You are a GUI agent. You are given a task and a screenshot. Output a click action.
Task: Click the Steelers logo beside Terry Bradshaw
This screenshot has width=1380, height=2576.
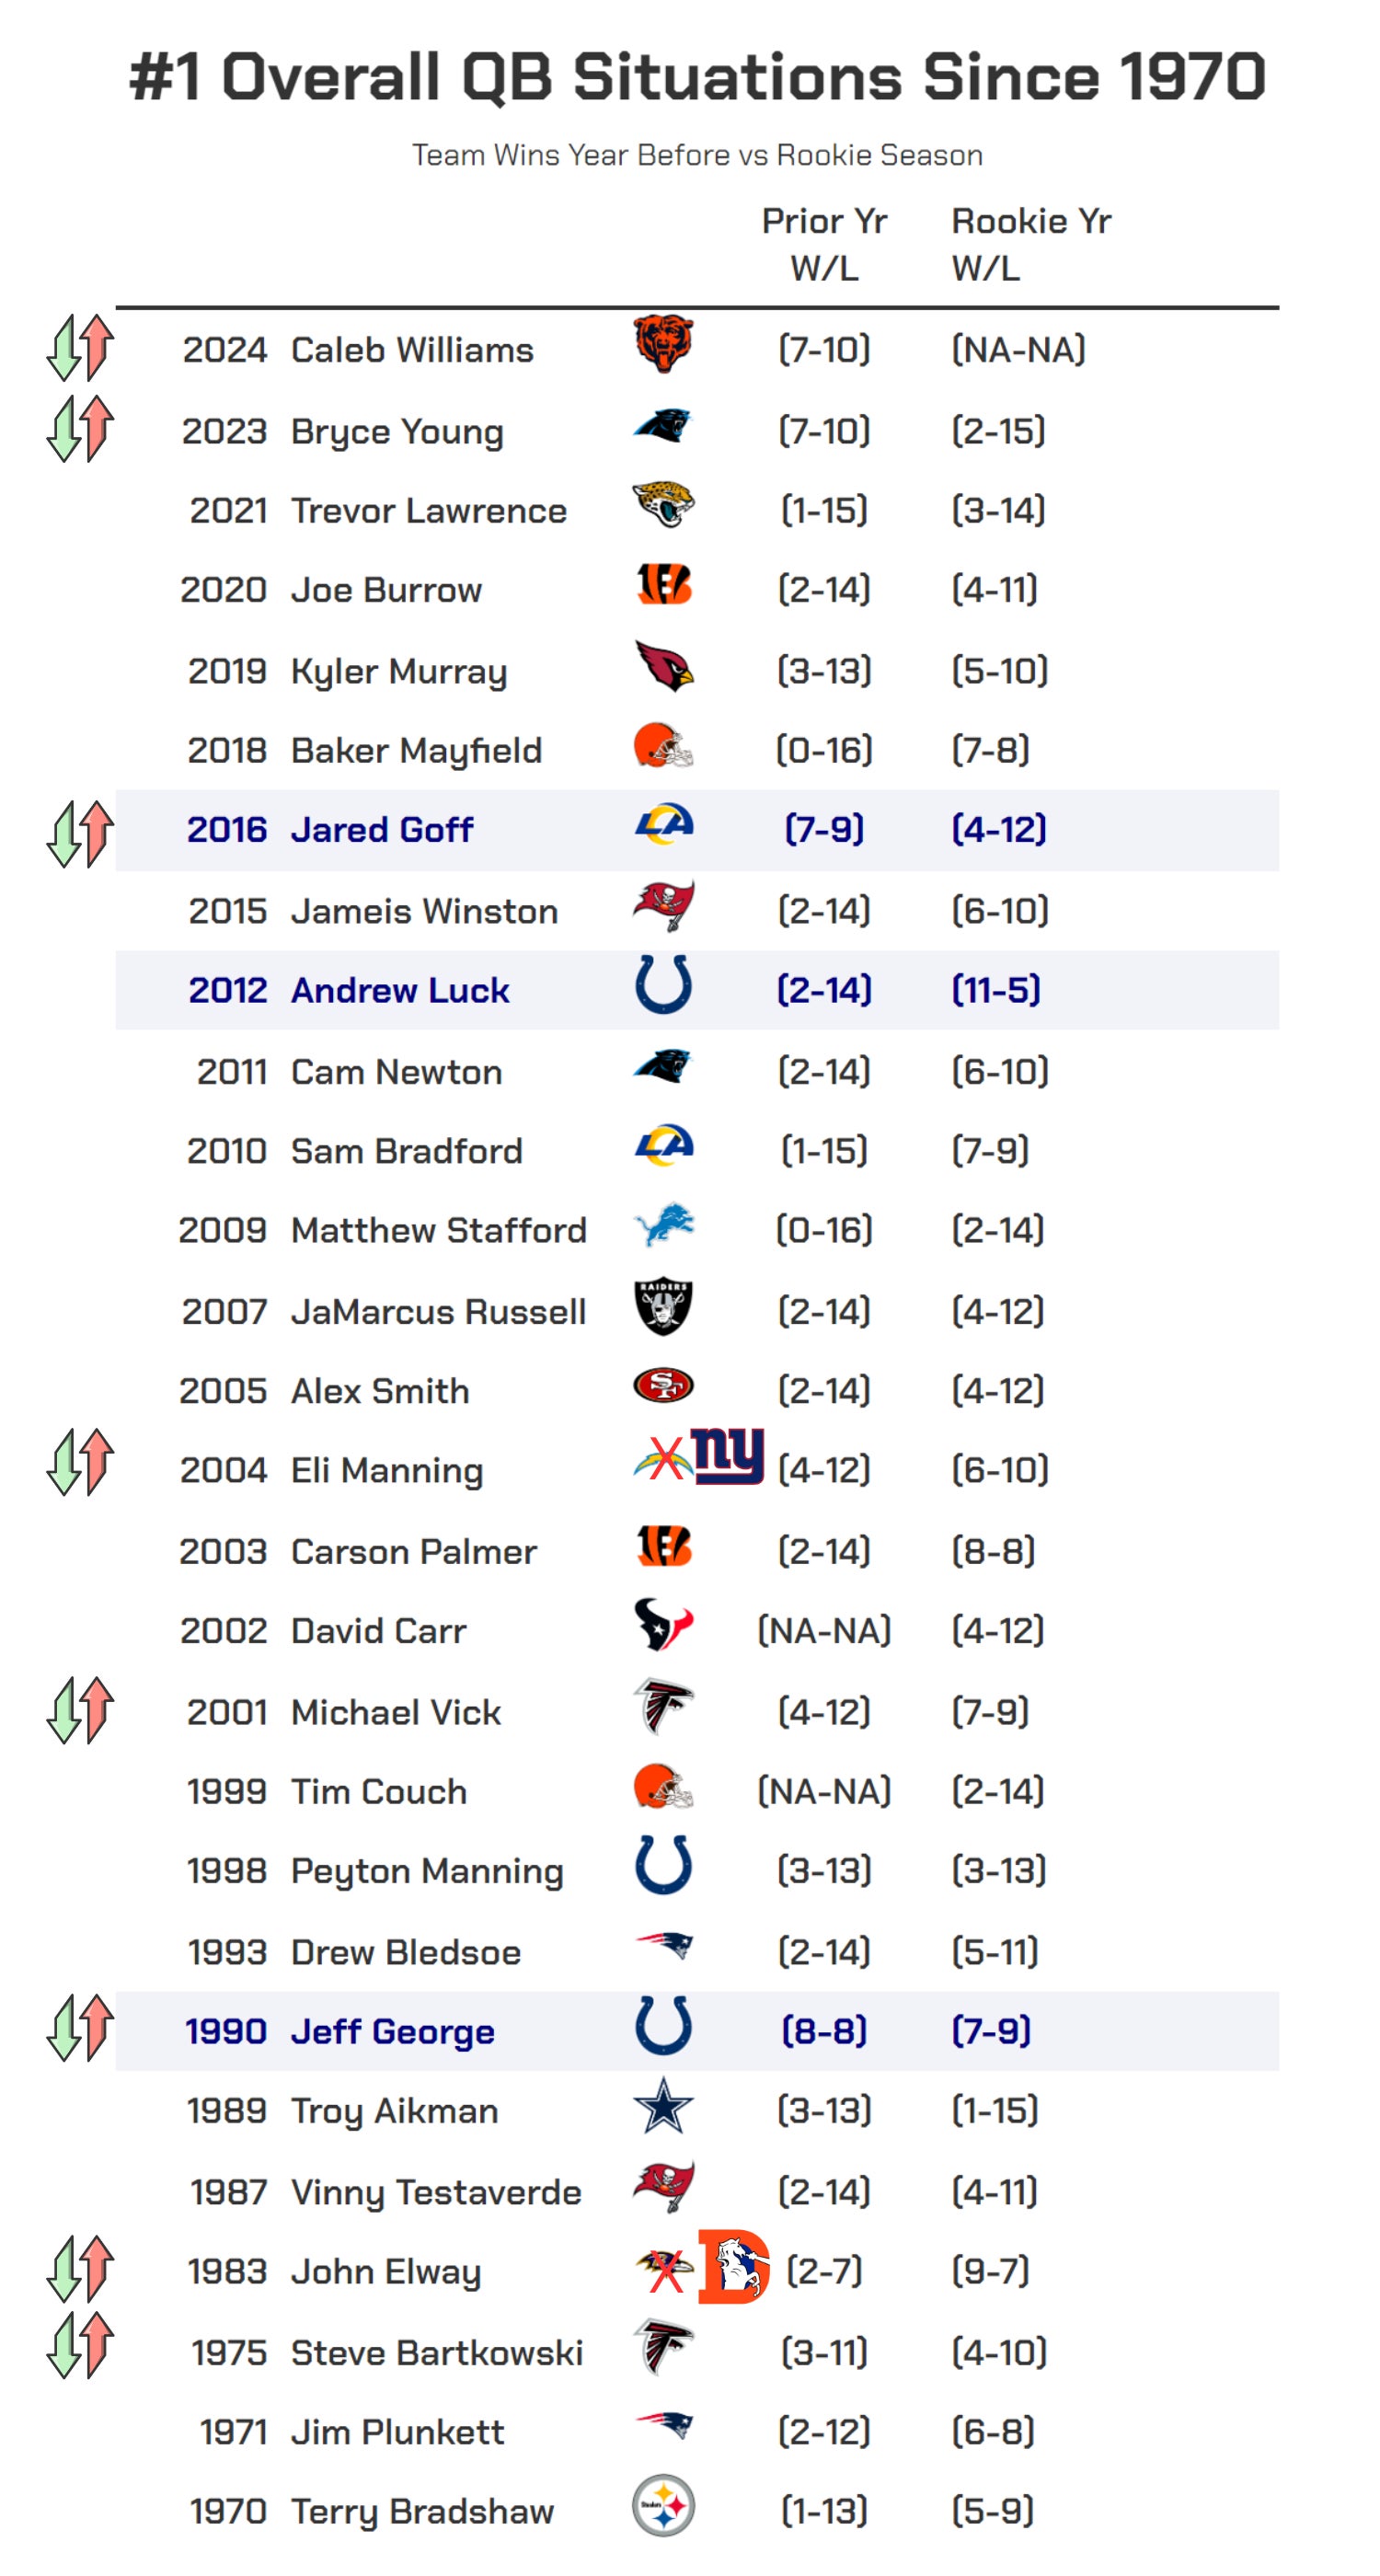coord(663,2506)
